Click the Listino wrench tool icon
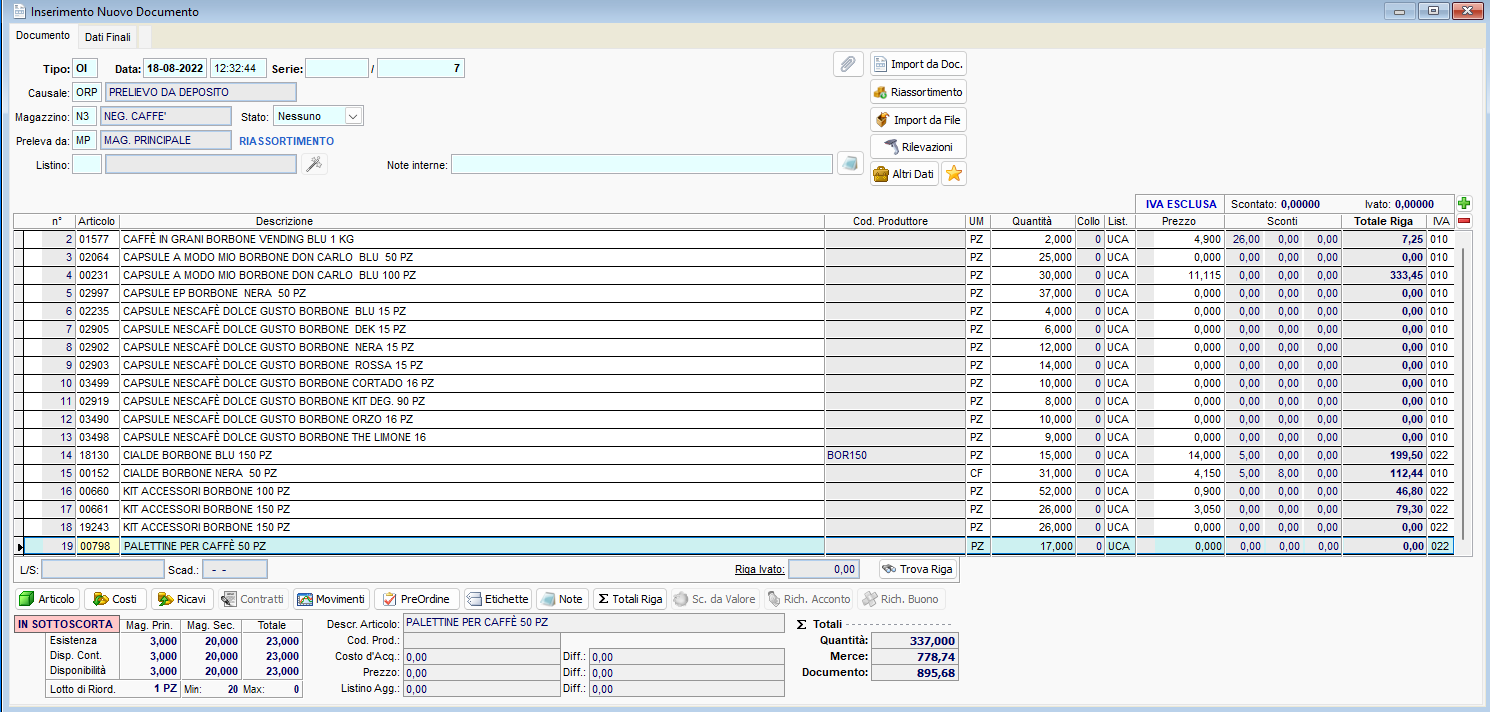This screenshot has width=1490, height=712. point(314,164)
